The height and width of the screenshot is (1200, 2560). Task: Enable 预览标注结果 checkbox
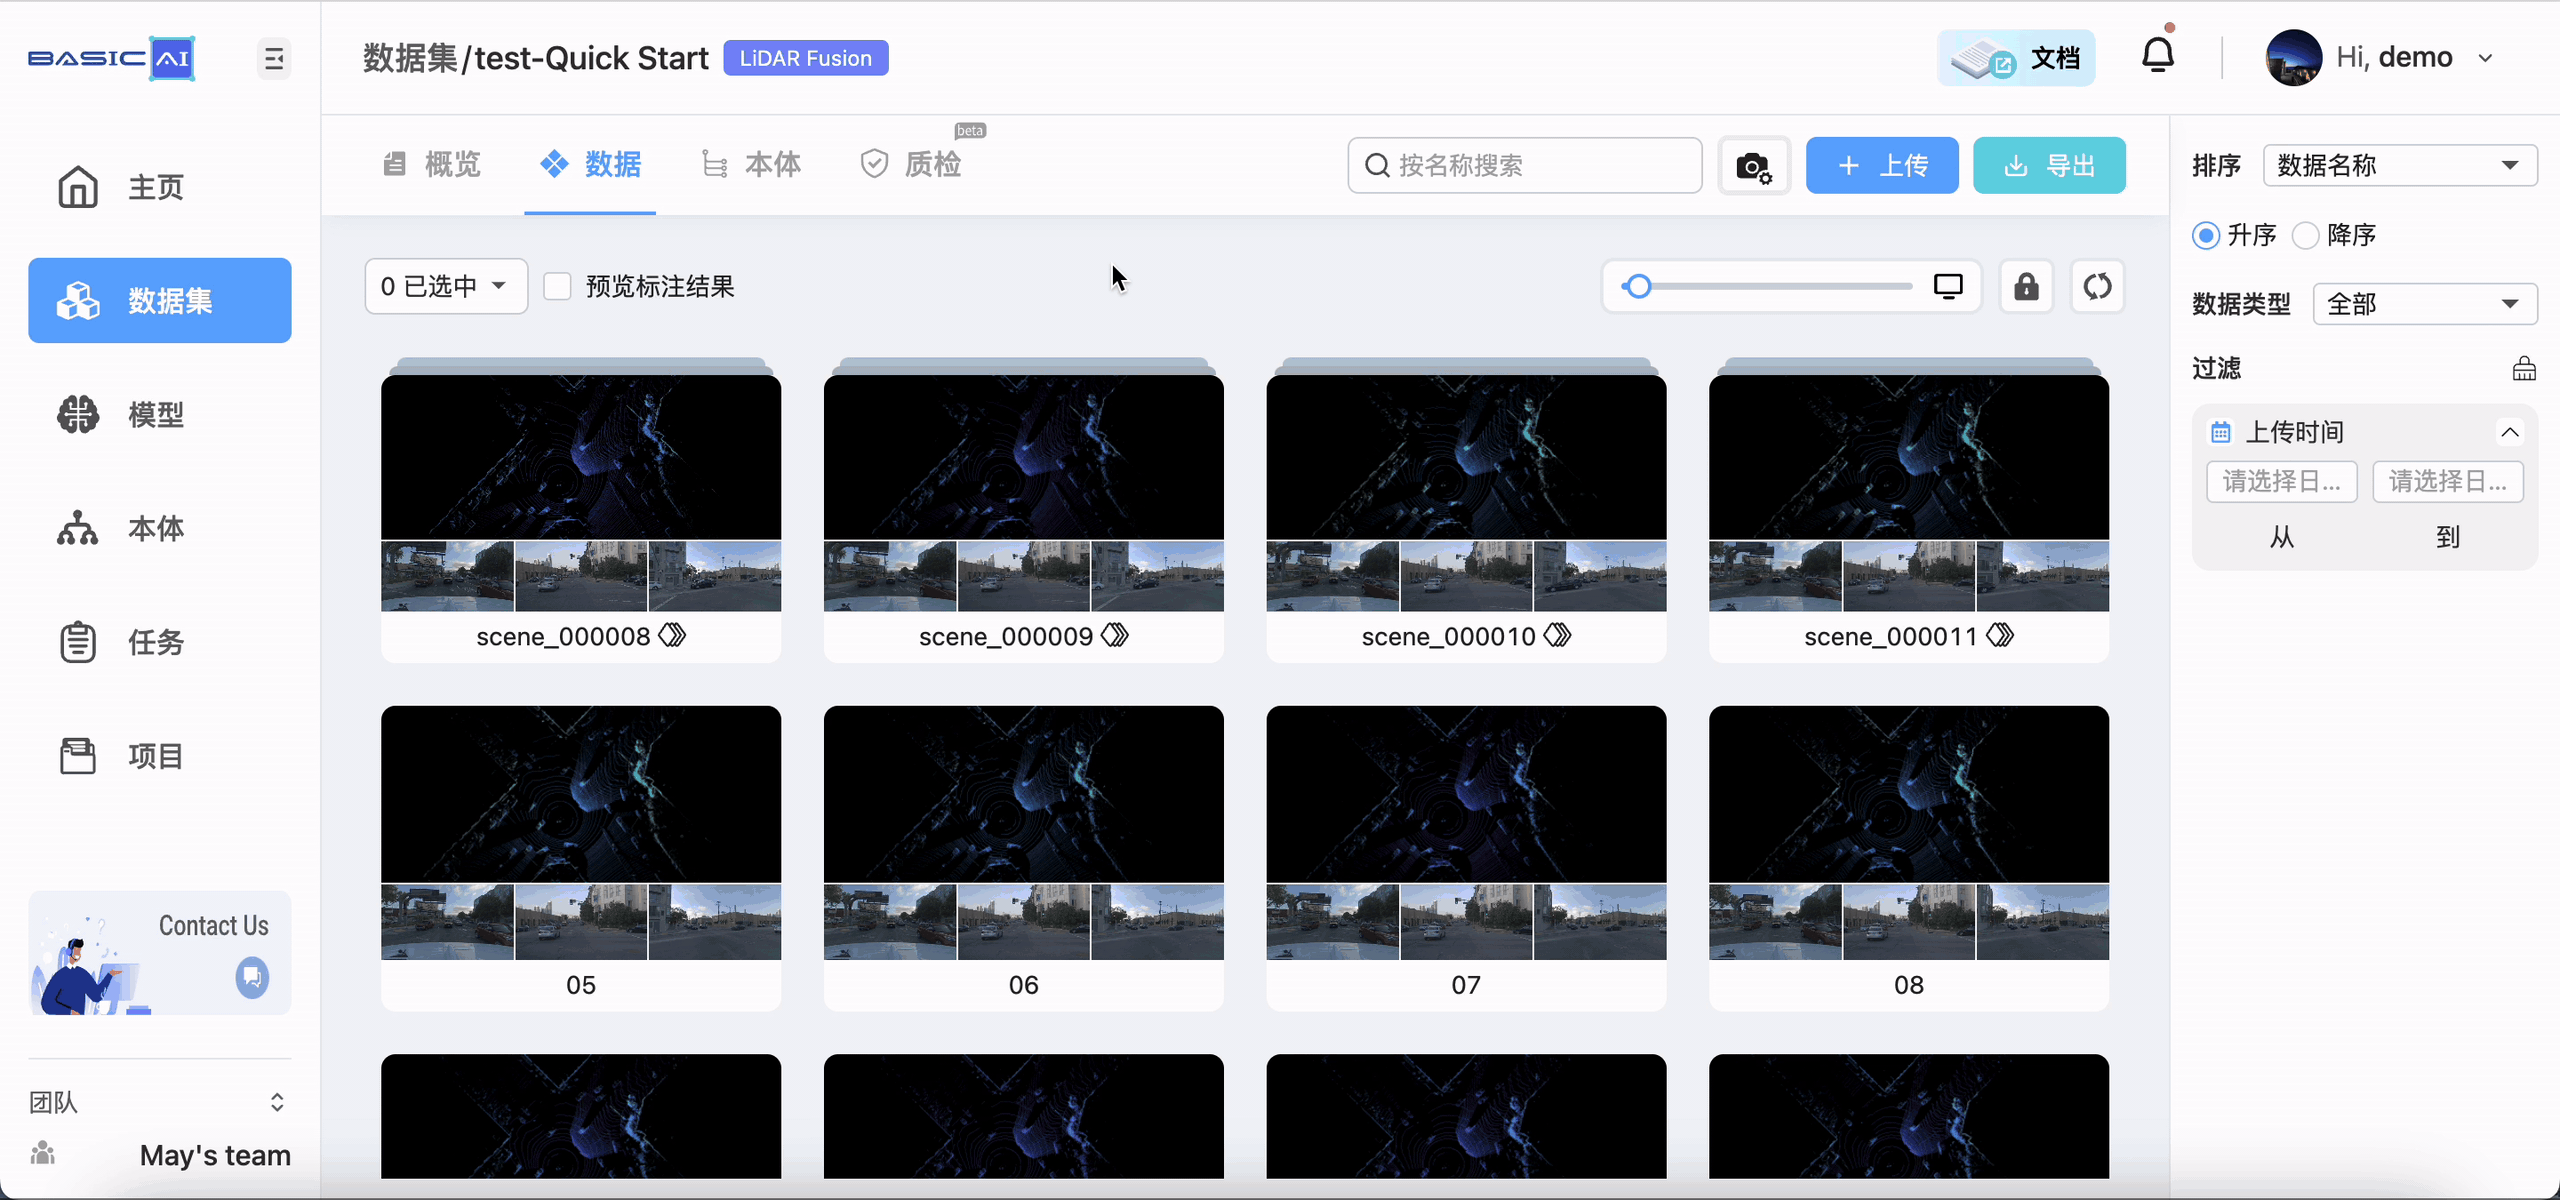[x=557, y=287]
